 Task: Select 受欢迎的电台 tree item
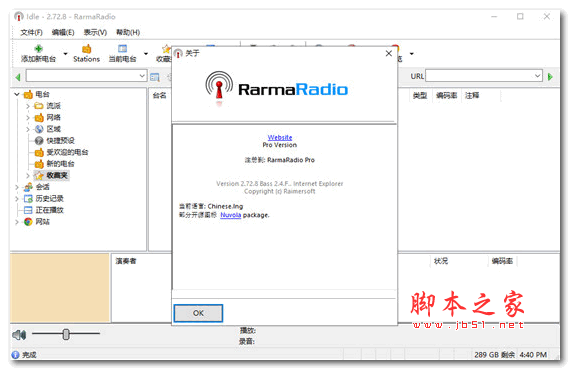click(x=67, y=152)
